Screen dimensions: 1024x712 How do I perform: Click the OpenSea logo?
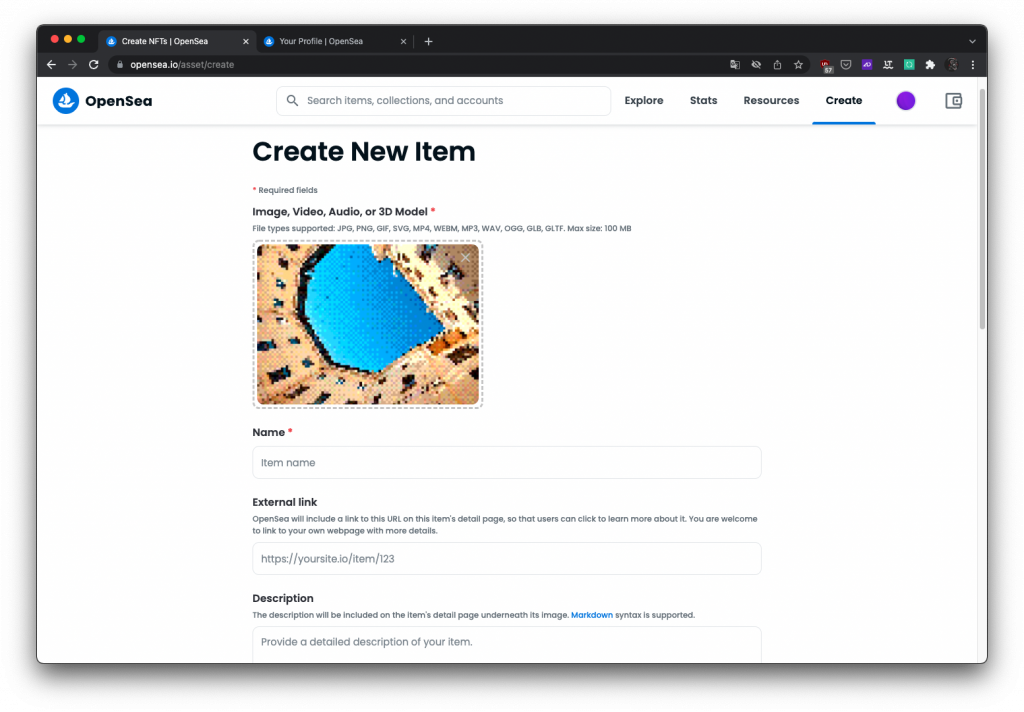(103, 101)
